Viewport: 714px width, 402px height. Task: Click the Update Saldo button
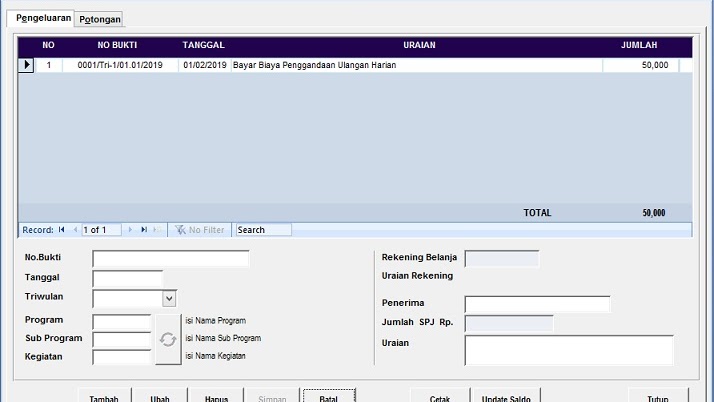[x=506, y=396]
